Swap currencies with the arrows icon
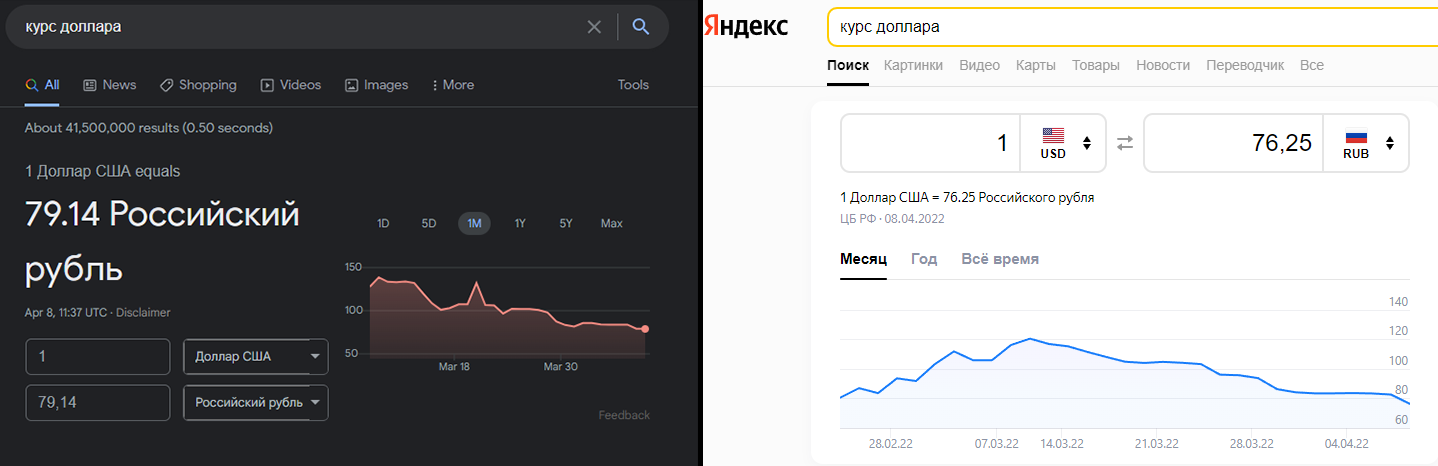1438x466 pixels. (1125, 143)
